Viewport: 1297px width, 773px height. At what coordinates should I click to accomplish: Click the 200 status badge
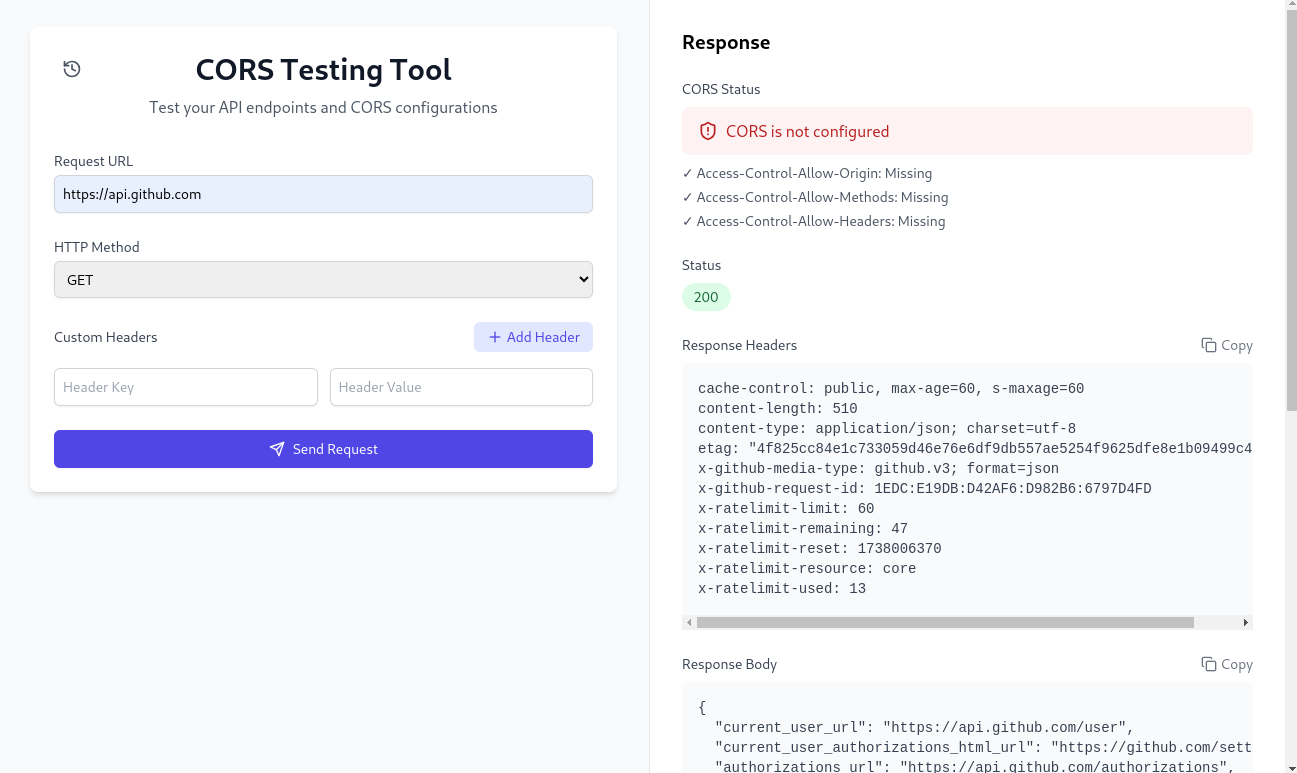click(x=706, y=297)
